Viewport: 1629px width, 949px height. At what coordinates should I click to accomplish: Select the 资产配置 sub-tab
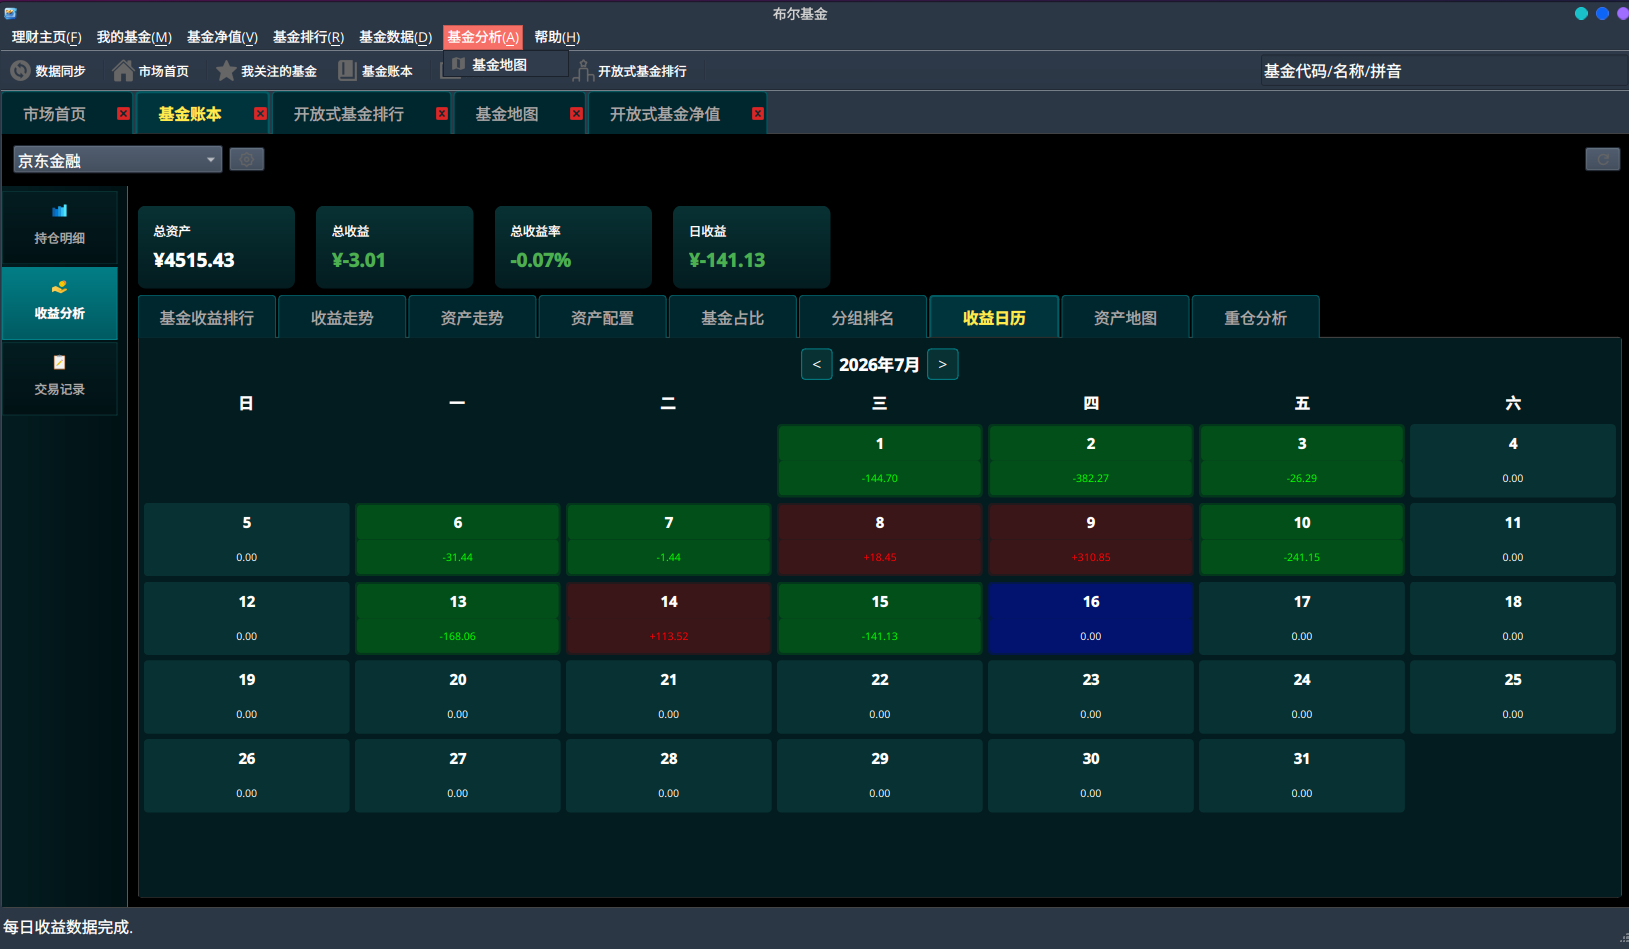602,318
